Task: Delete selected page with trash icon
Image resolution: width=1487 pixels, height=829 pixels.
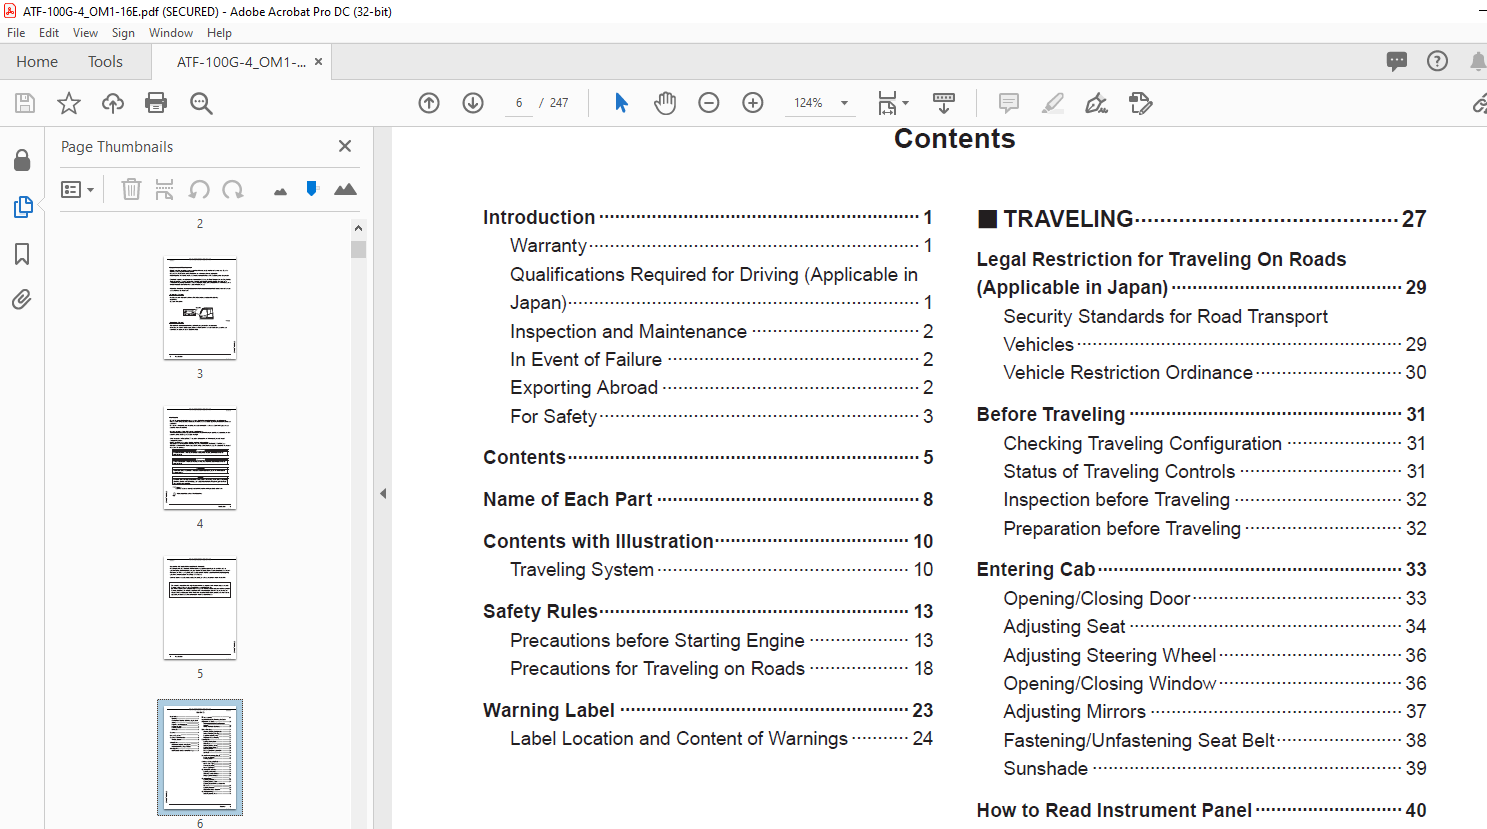Action: tap(131, 189)
